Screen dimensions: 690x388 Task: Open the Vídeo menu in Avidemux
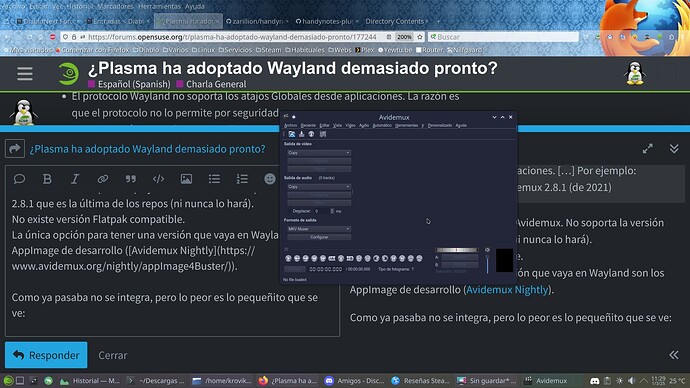point(350,125)
